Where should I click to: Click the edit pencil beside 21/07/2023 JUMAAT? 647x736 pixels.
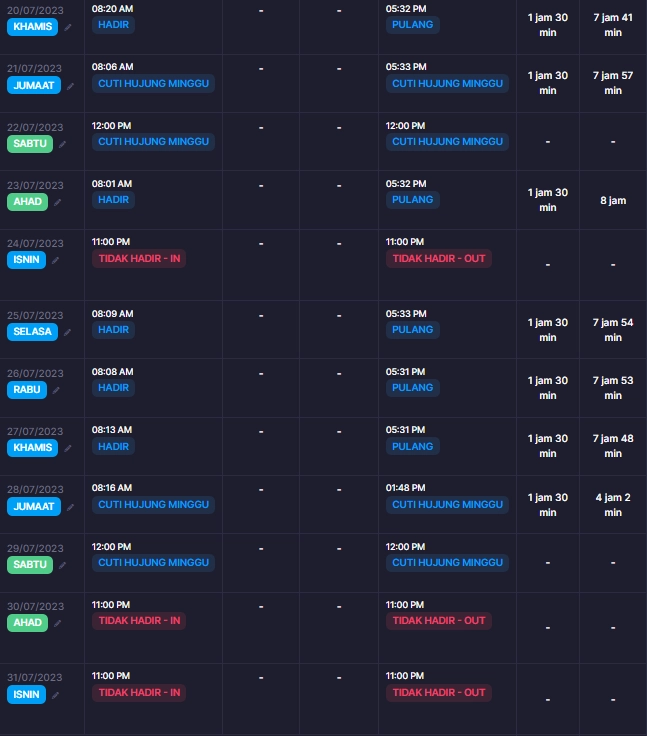tap(70, 86)
